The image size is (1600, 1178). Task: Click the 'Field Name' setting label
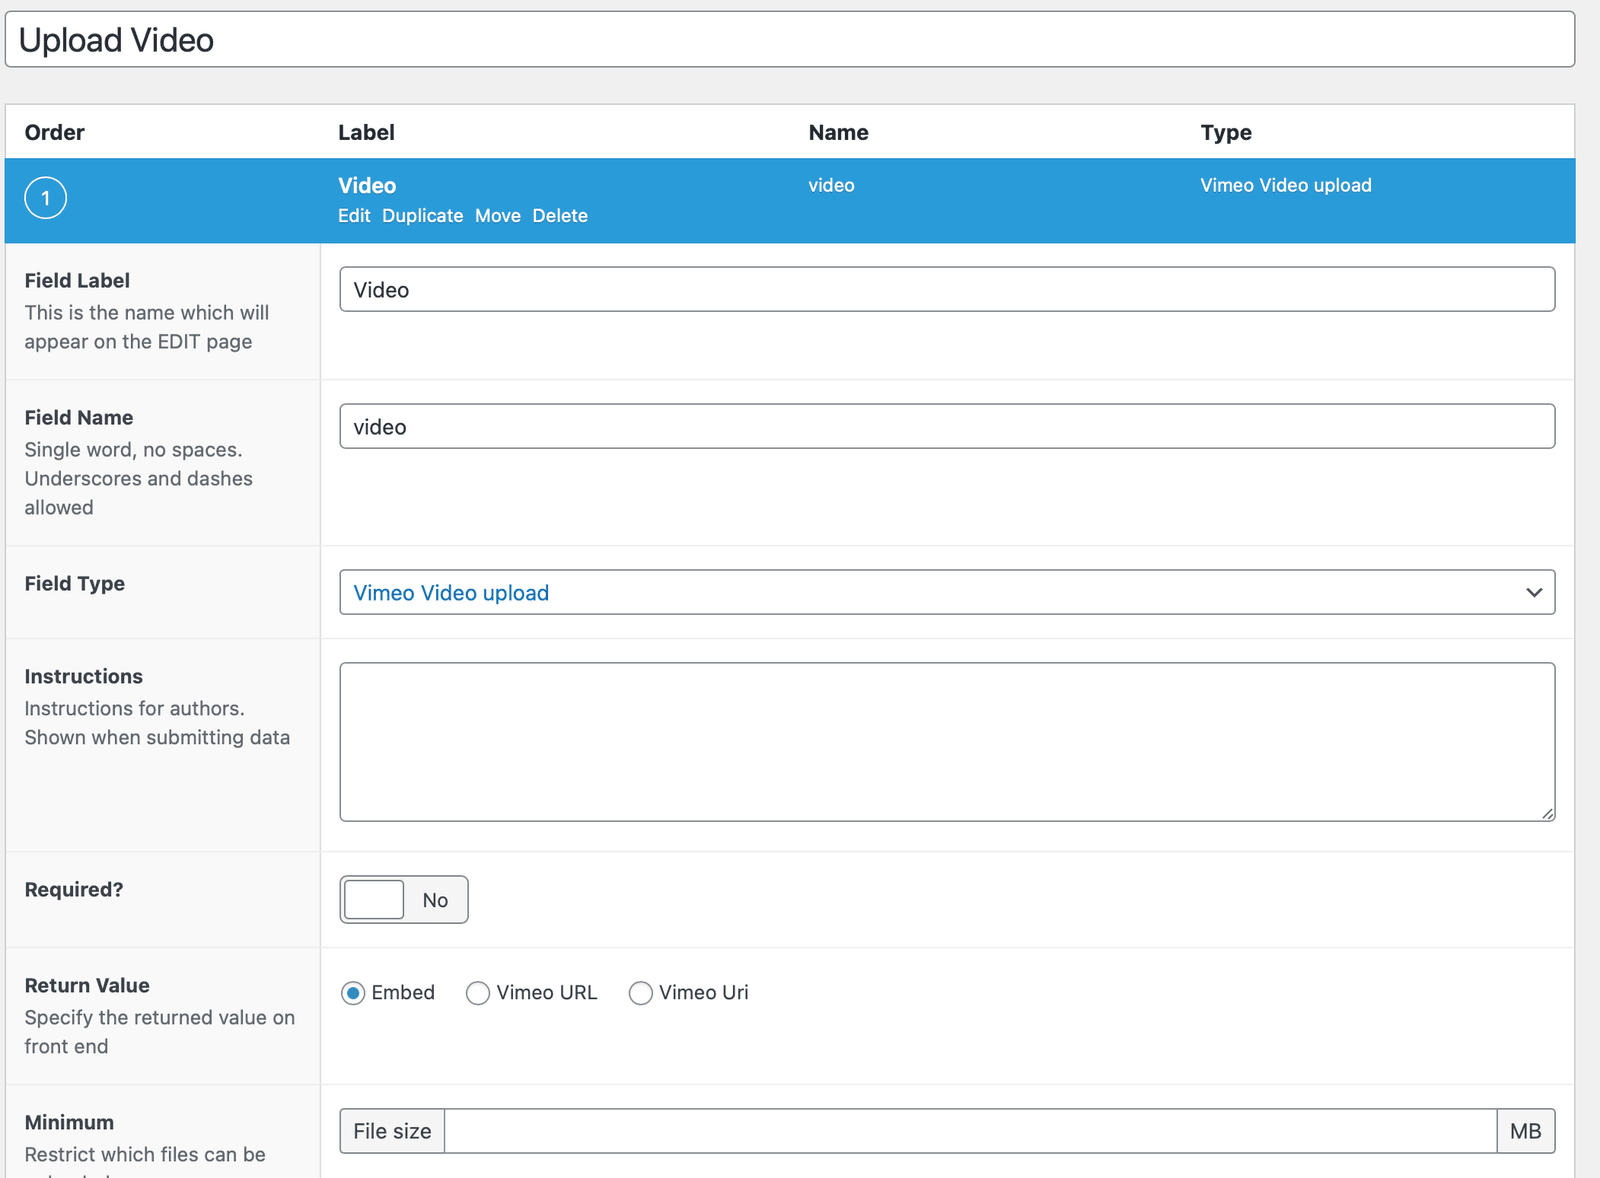tap(79, 417)
